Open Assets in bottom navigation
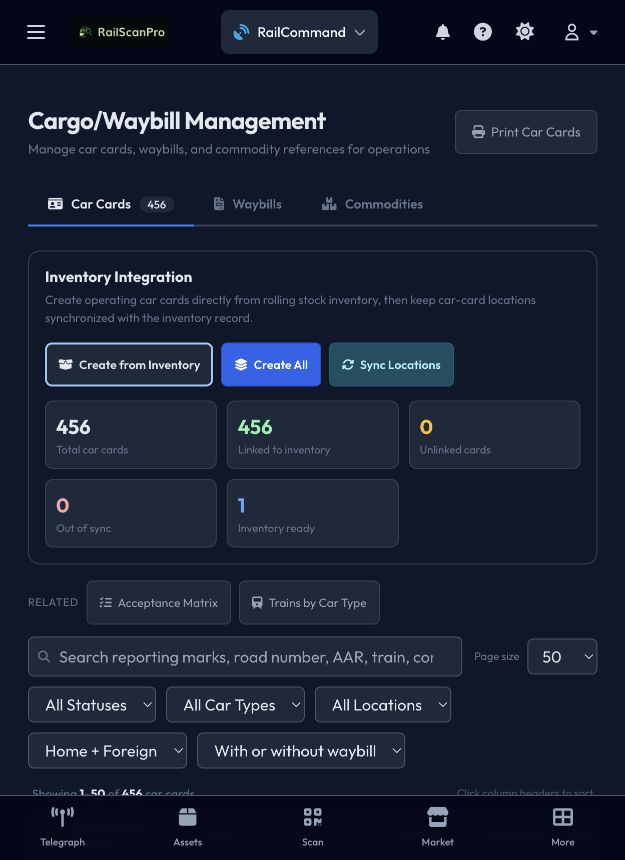 click(x=188, y=827)
